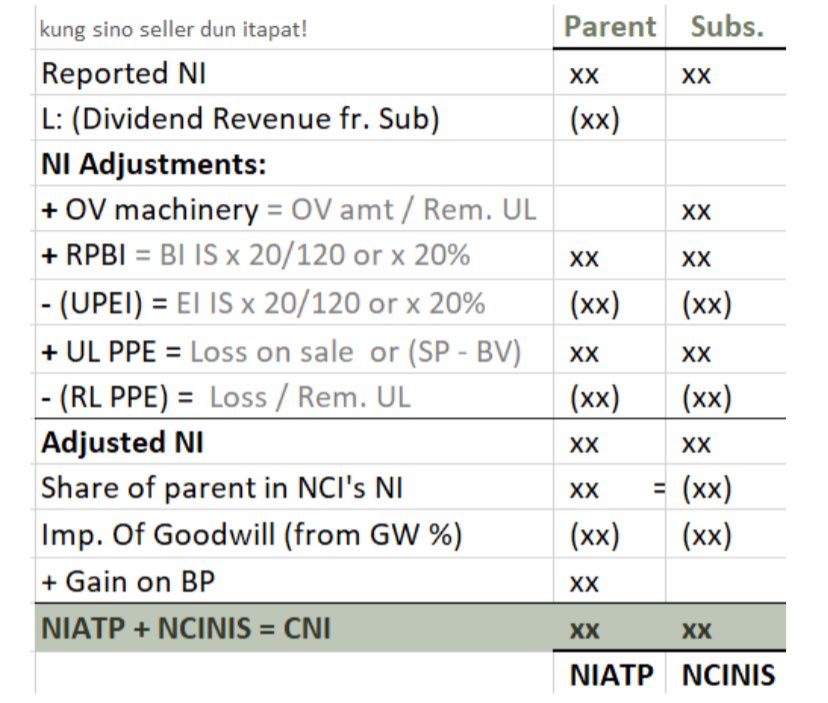Select Parent xx in the CNI total row
Viewport: 828px width, 703px height.
[x=609, y=629]
